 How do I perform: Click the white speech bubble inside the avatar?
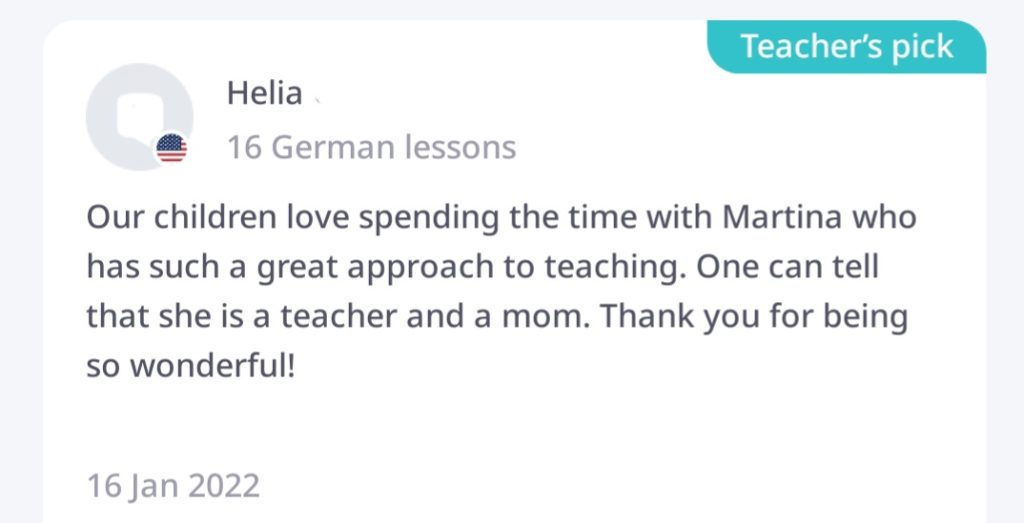tap(136, 114)
